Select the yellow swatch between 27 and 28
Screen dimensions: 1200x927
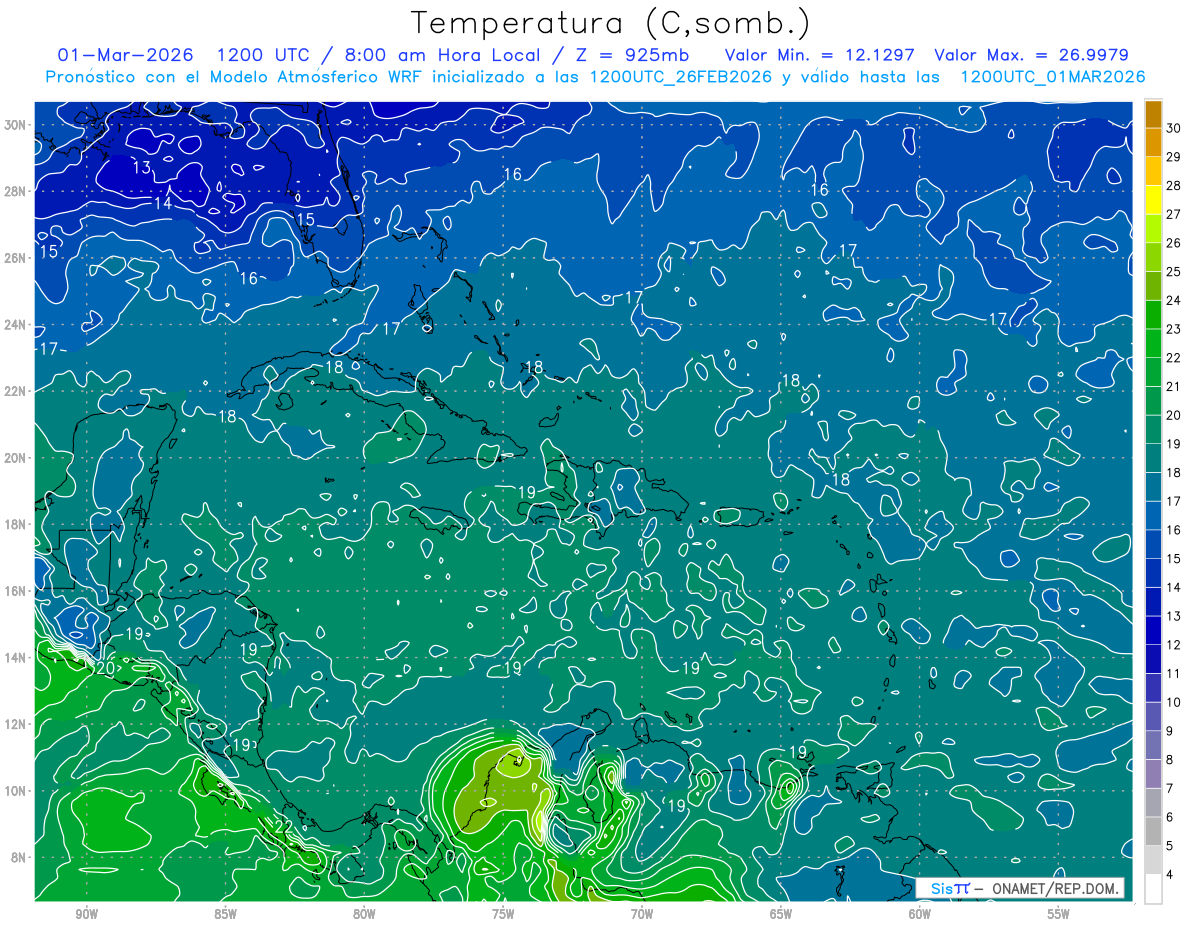1153,200
